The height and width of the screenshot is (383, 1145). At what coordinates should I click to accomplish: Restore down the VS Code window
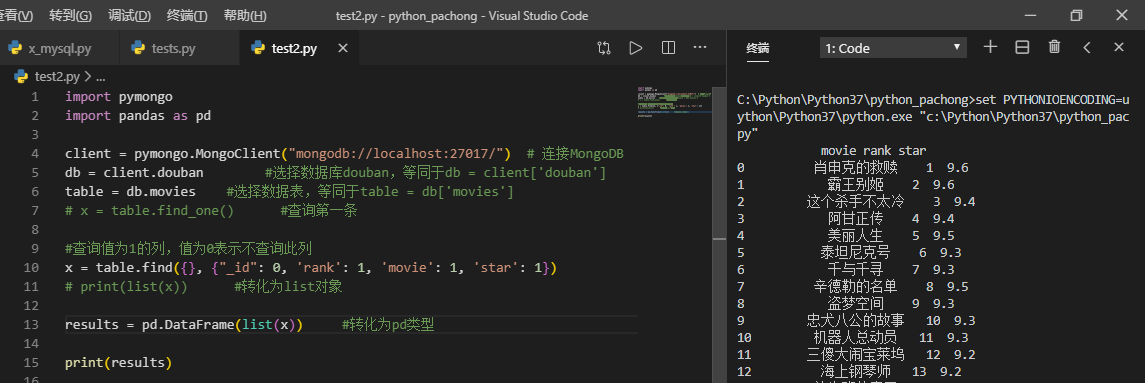click(x=1076, y=15)
